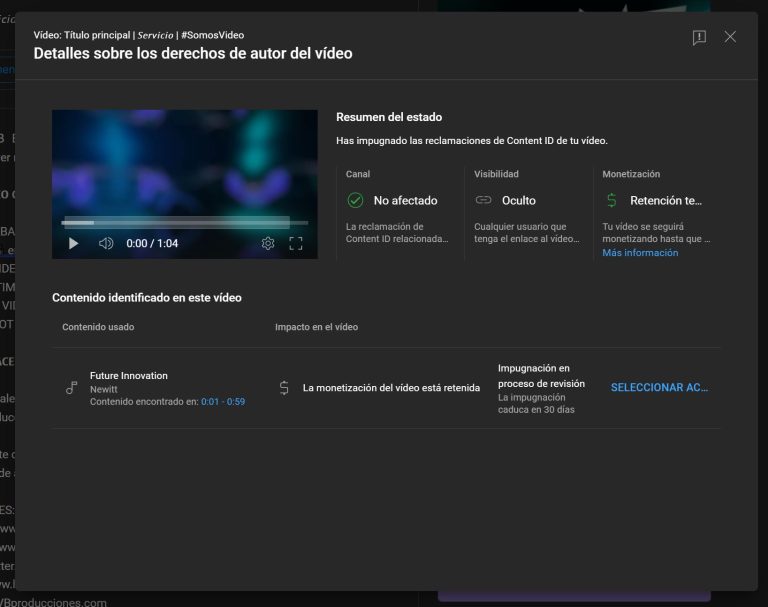Click the 0:00 / 1:04 time display

[152, 243]
